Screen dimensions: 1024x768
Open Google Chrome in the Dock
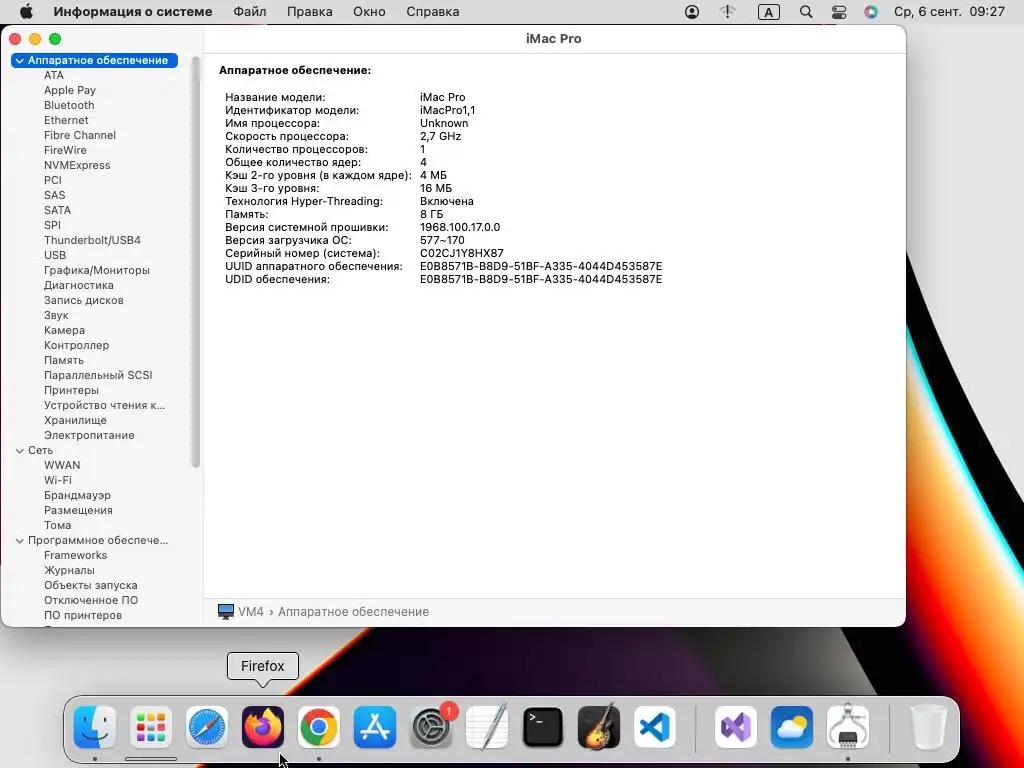(x=319, y=727)
